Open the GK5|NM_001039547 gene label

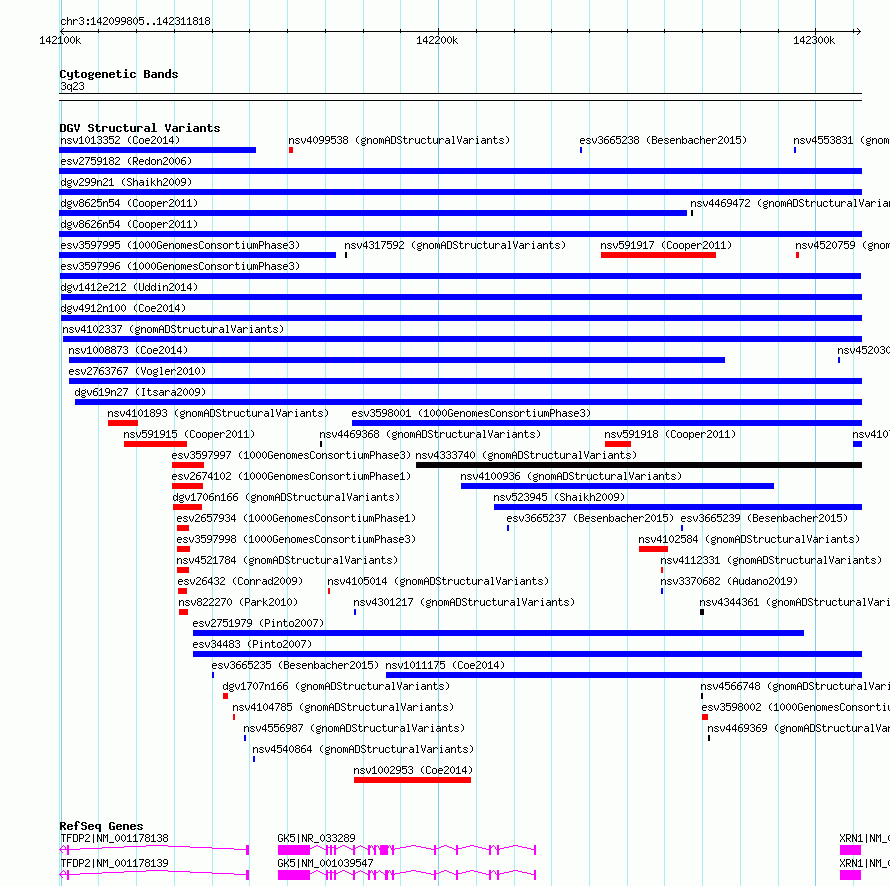pyautogui.click(x=325, y=863)
